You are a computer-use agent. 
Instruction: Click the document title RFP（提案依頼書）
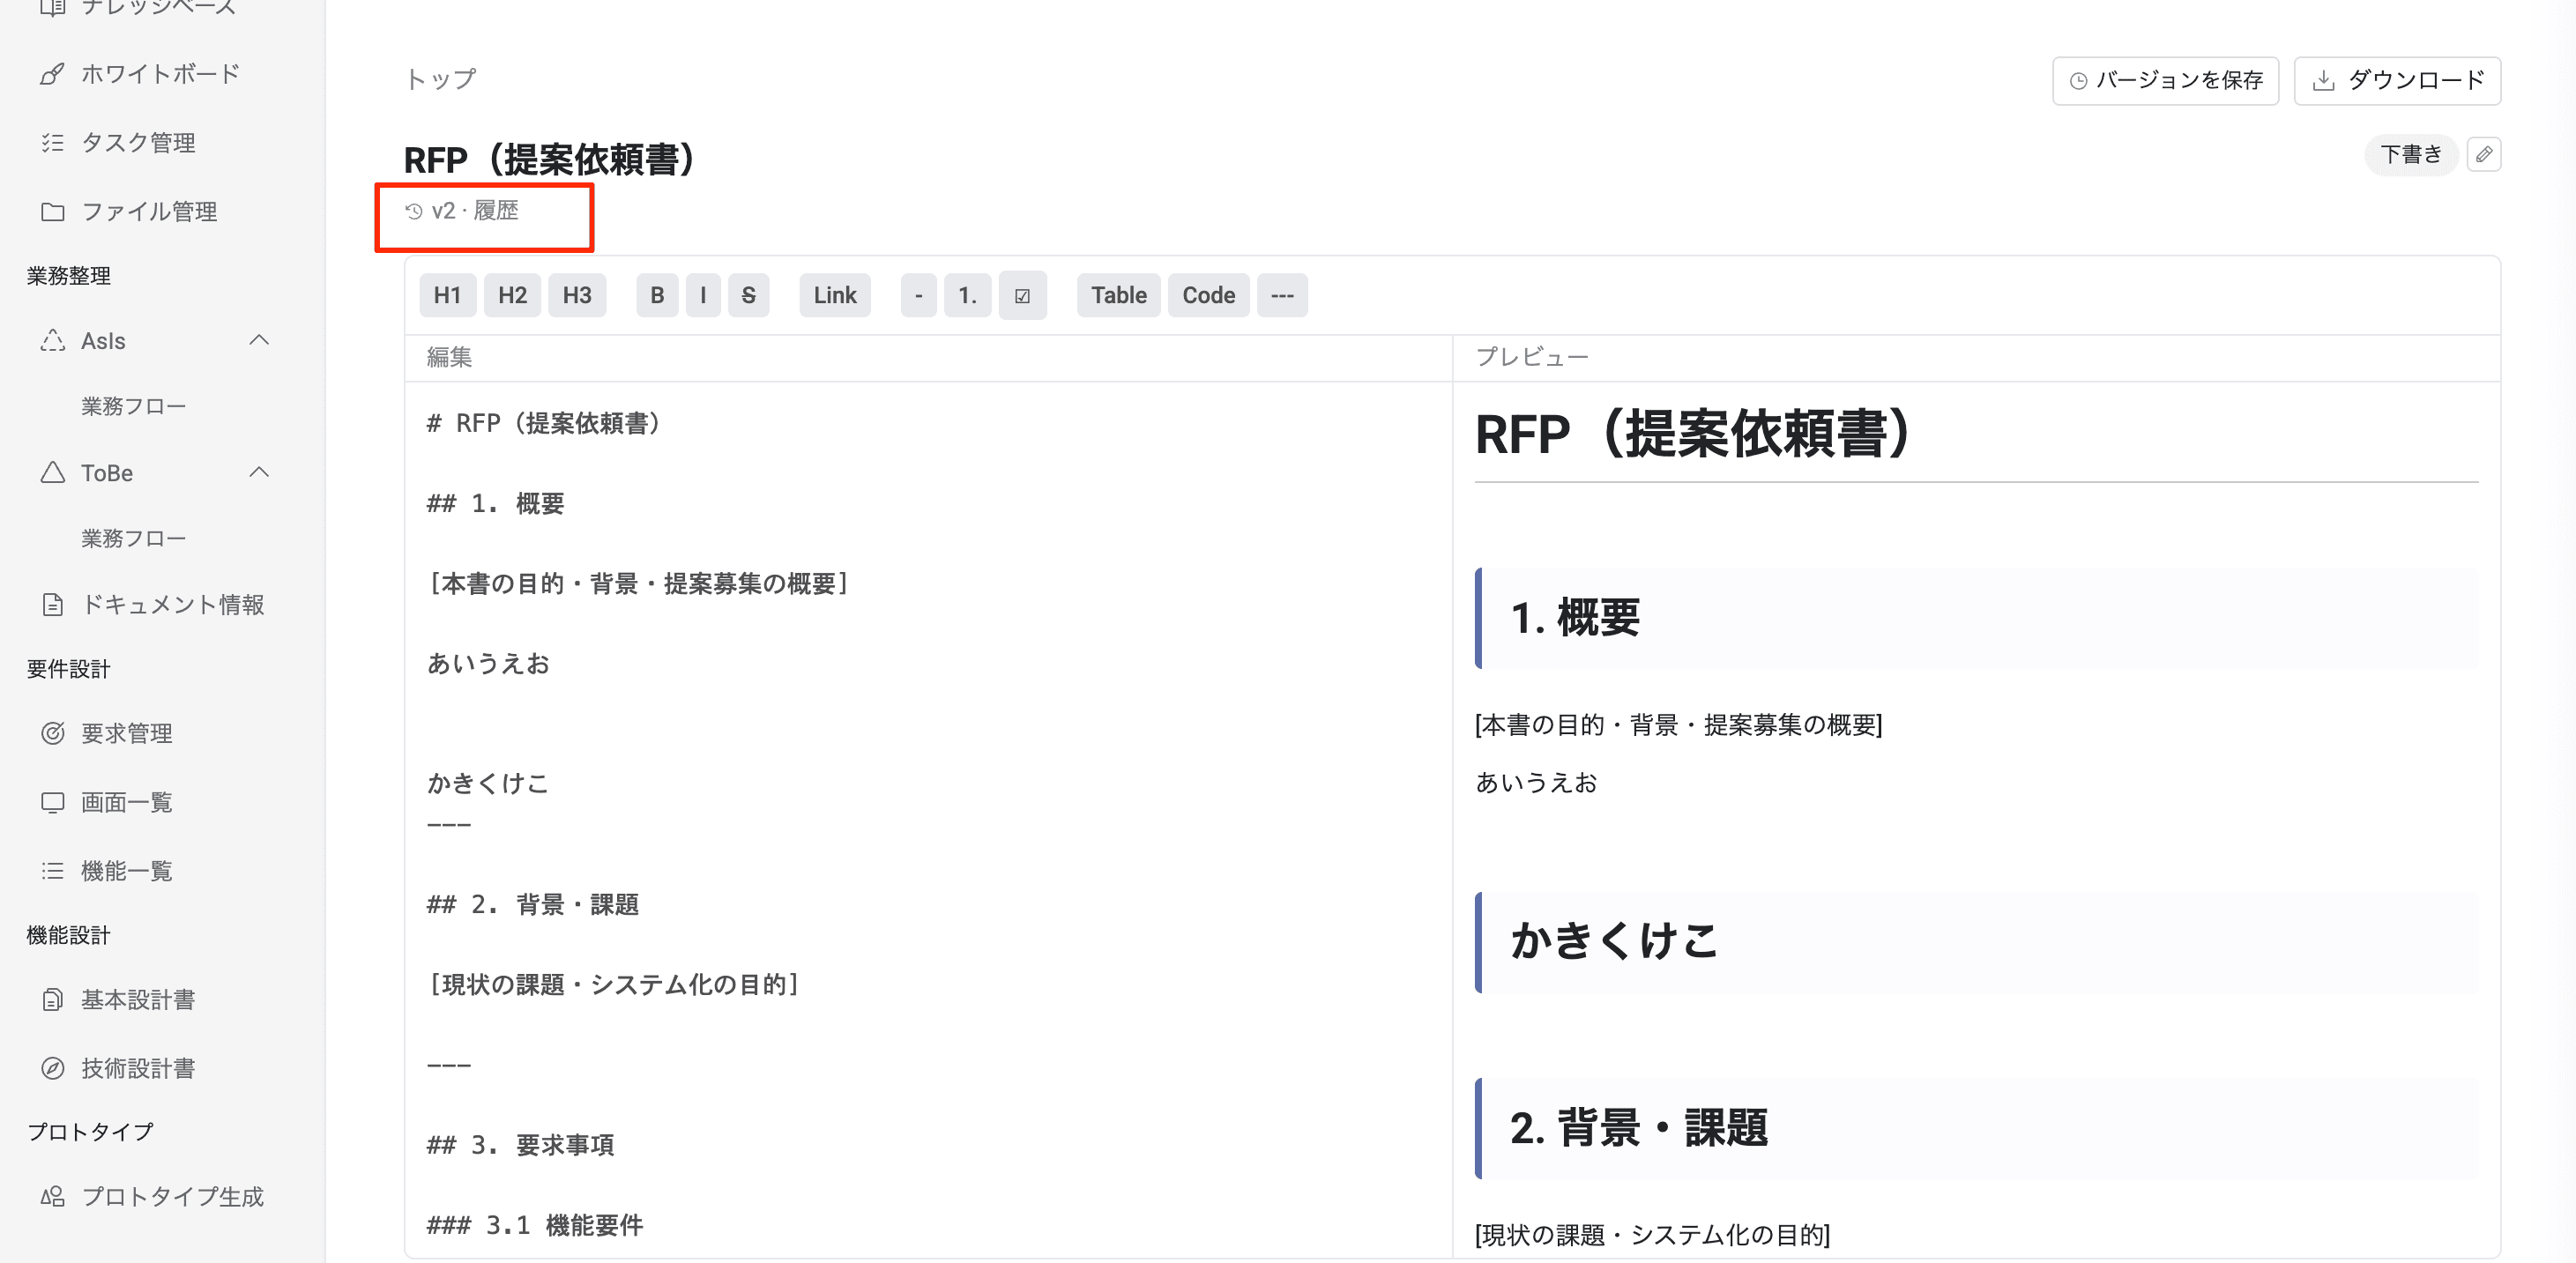[x=549, y=159]
